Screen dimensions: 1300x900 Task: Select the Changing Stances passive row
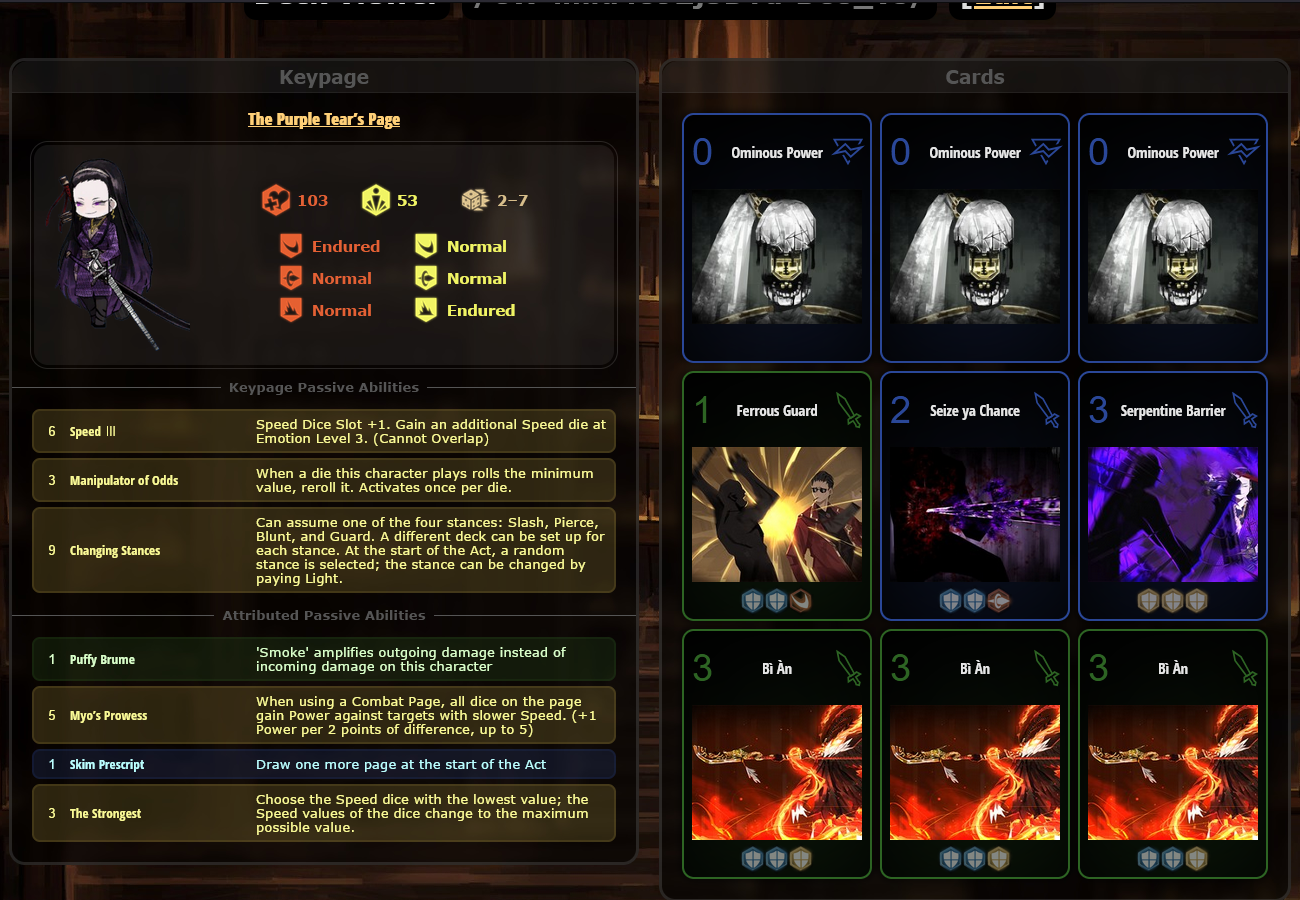pyautogui.click(x=324, y=550)
